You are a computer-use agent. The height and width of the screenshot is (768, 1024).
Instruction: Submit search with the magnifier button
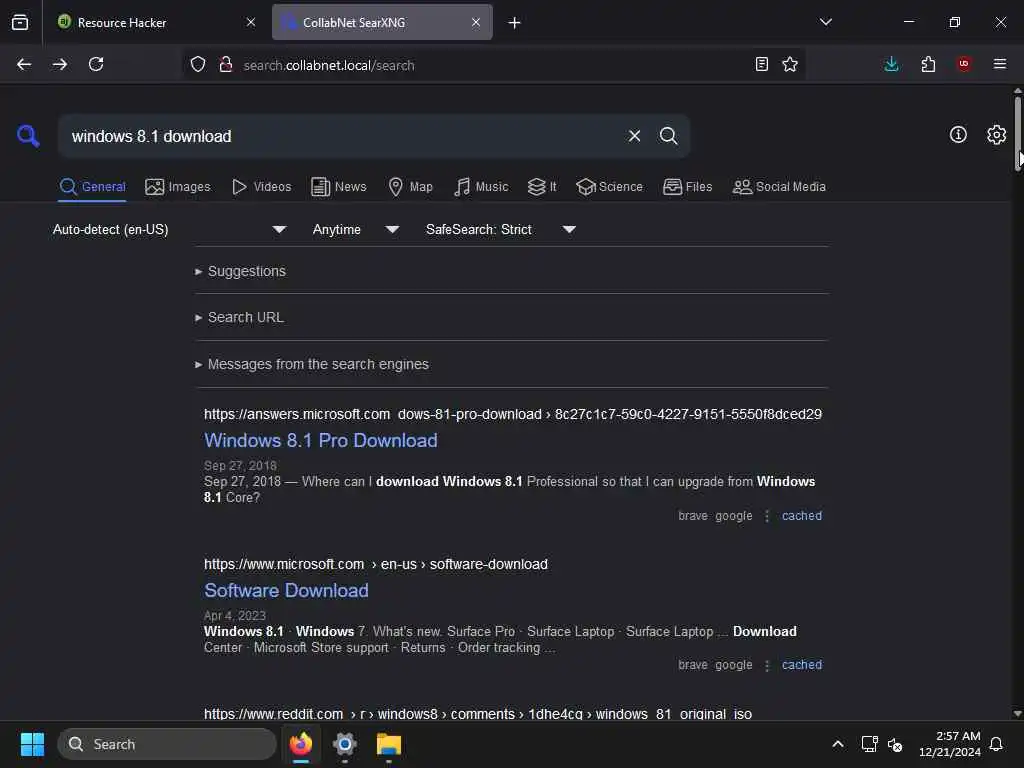[668, 136]
